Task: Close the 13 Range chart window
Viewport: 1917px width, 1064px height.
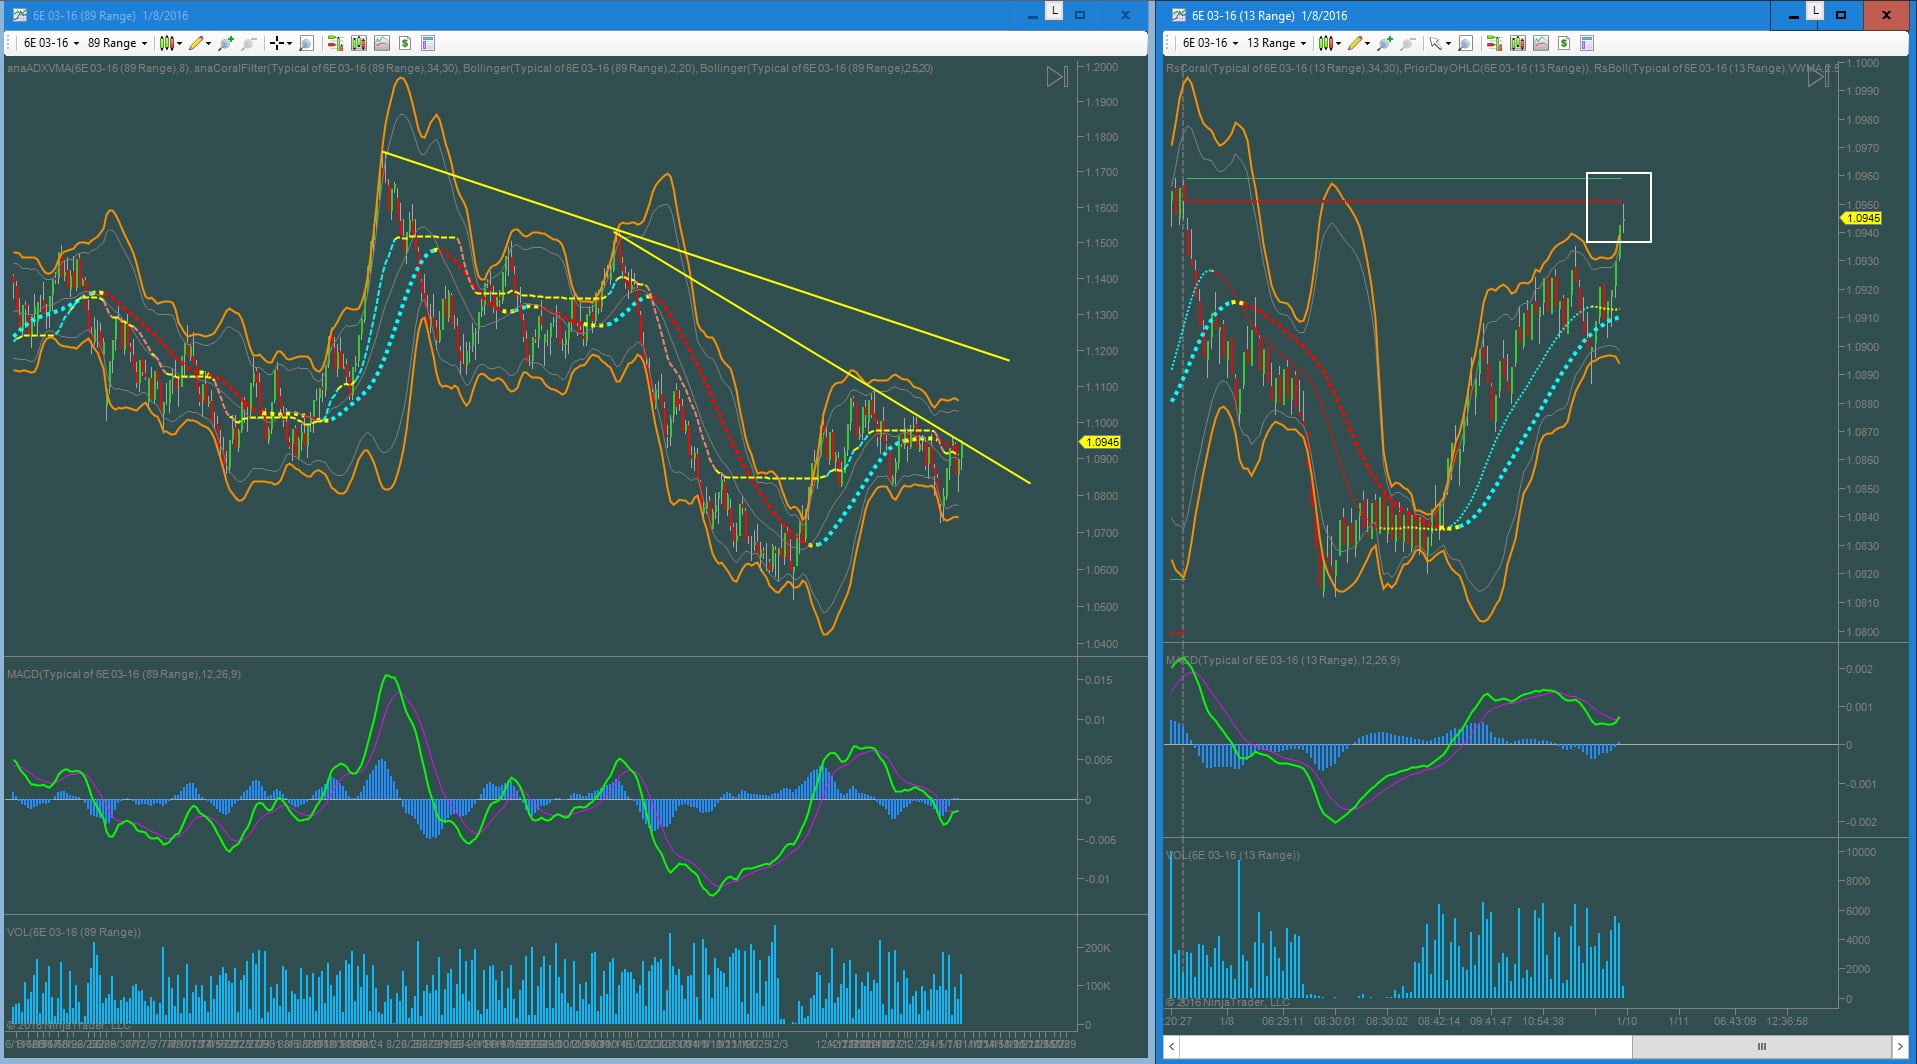Action: point(1886,15)
